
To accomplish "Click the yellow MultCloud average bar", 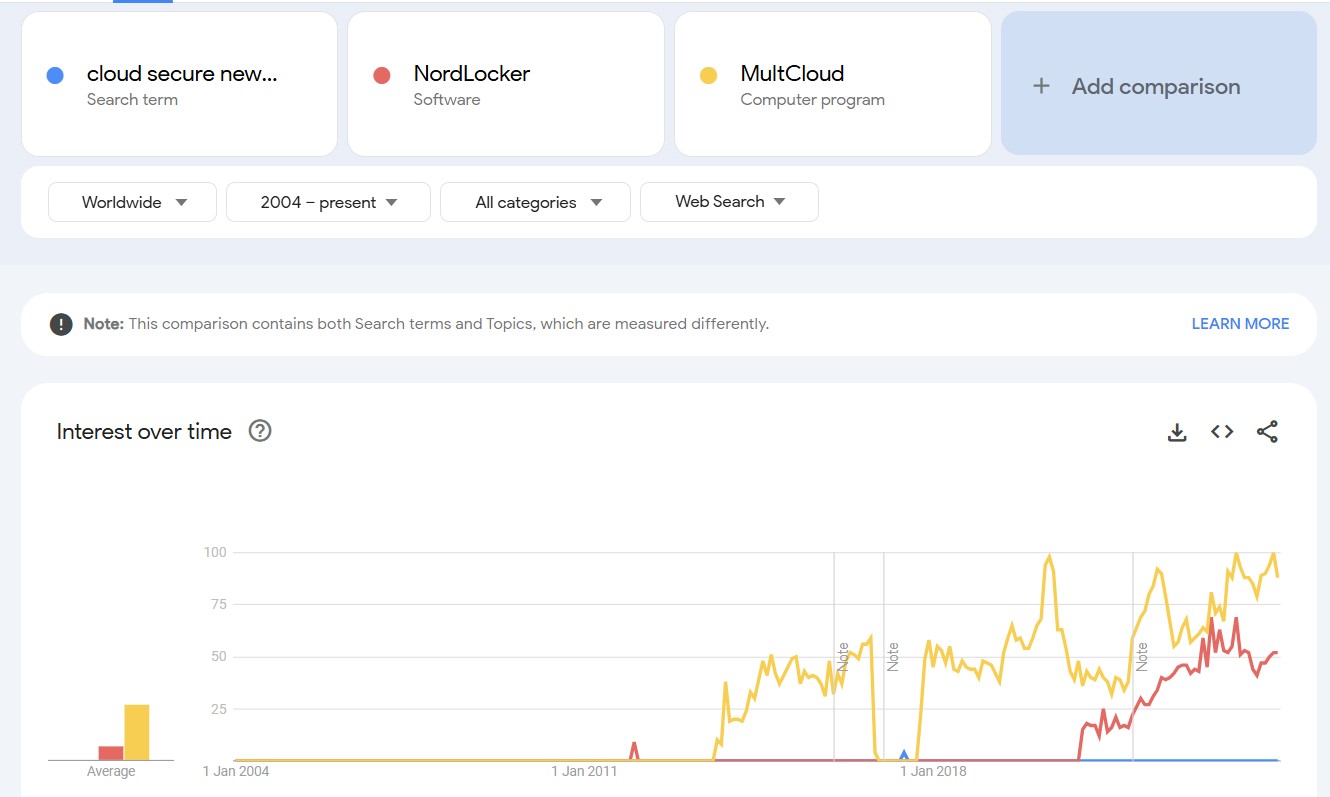I will click(x=137, y=732).
